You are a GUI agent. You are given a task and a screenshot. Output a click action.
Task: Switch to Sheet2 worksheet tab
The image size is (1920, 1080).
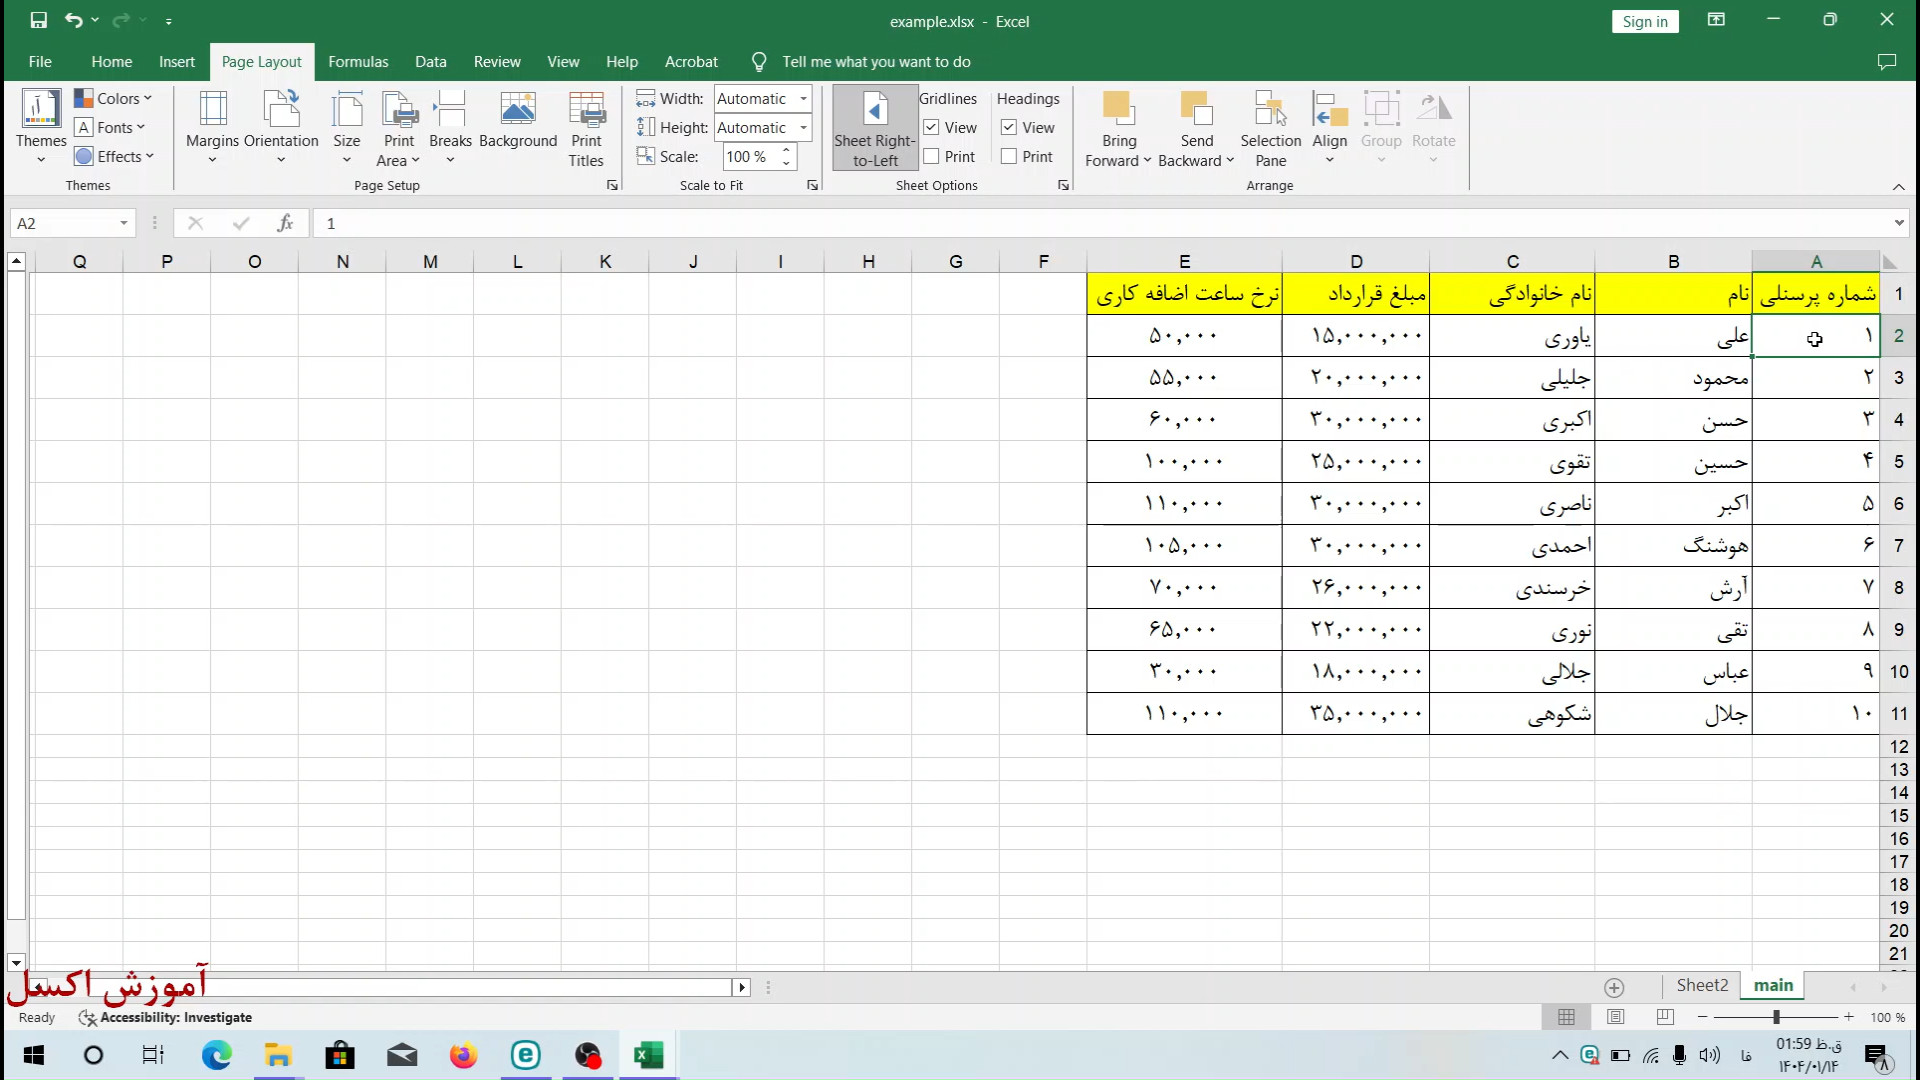[x=1701, y=985]
